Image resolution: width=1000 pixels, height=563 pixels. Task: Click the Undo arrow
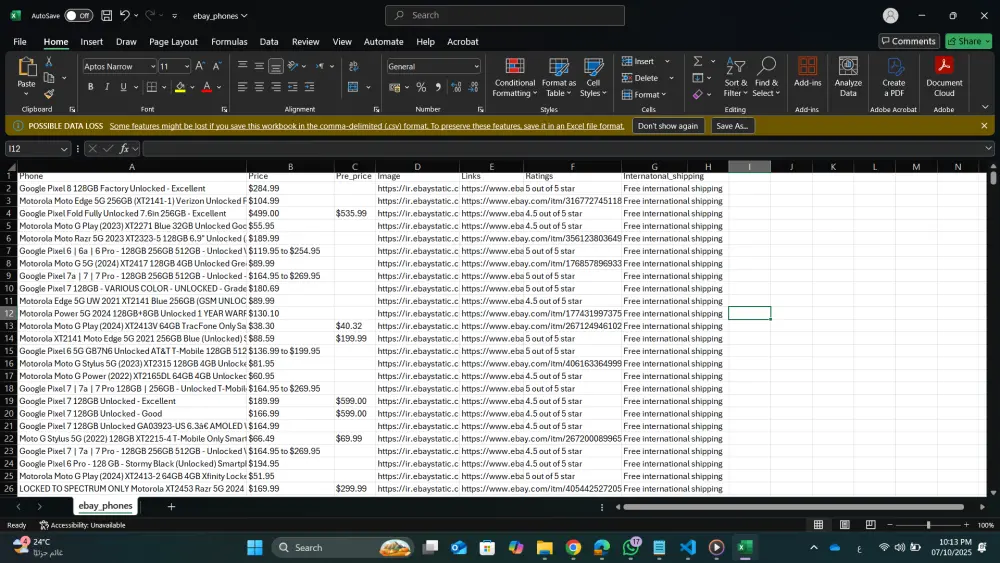(125, 15)
